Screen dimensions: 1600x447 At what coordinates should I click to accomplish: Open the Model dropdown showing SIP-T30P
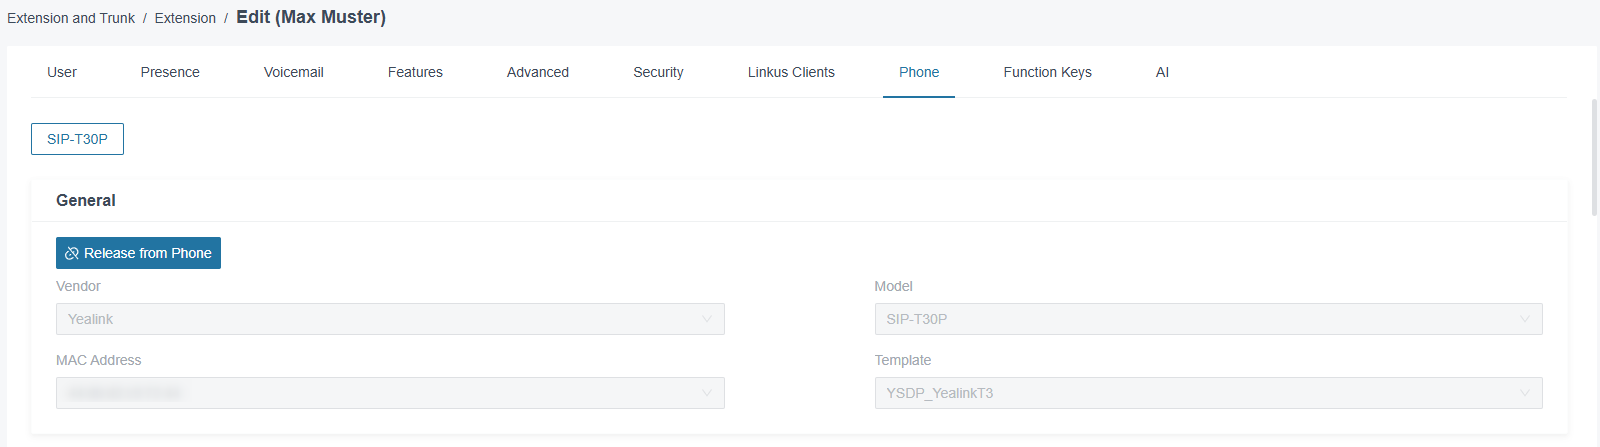pyautogui.click(x=1208, y=319)
